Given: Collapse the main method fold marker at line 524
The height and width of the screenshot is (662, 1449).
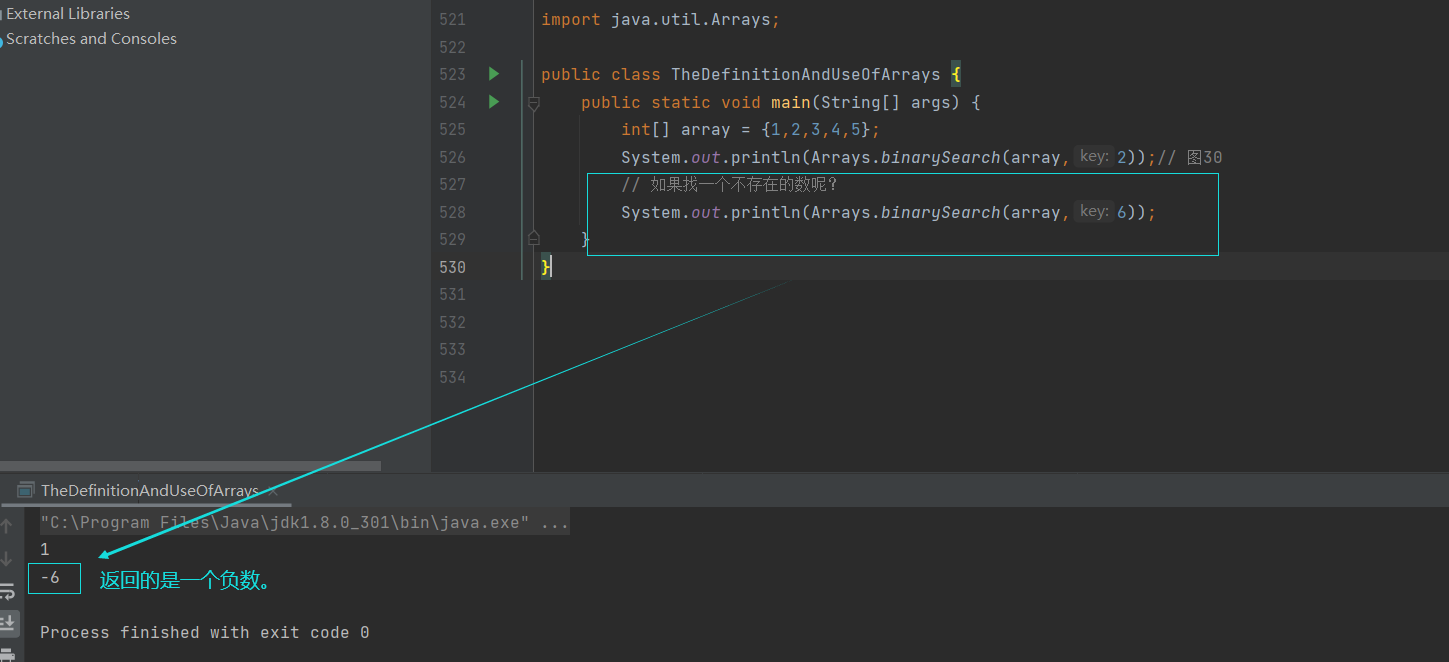Looking at the screenshot, I should pyautogui.click(x=534, y=102).
